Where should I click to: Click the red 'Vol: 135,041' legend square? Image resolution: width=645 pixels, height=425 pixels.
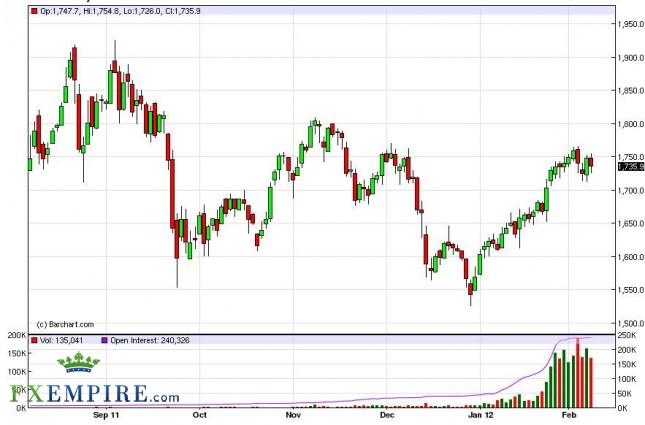[34, 341]
